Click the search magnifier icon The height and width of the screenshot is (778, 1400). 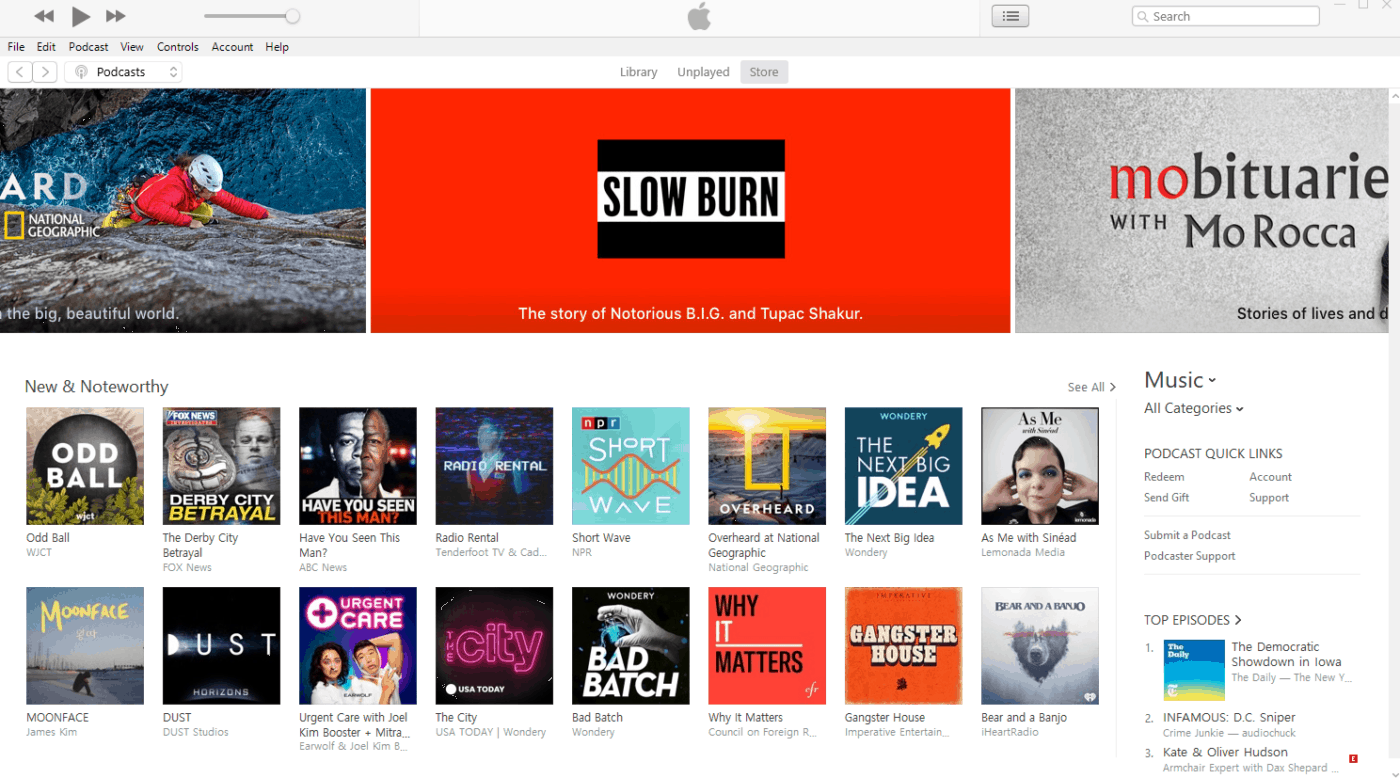[1142, 16]
